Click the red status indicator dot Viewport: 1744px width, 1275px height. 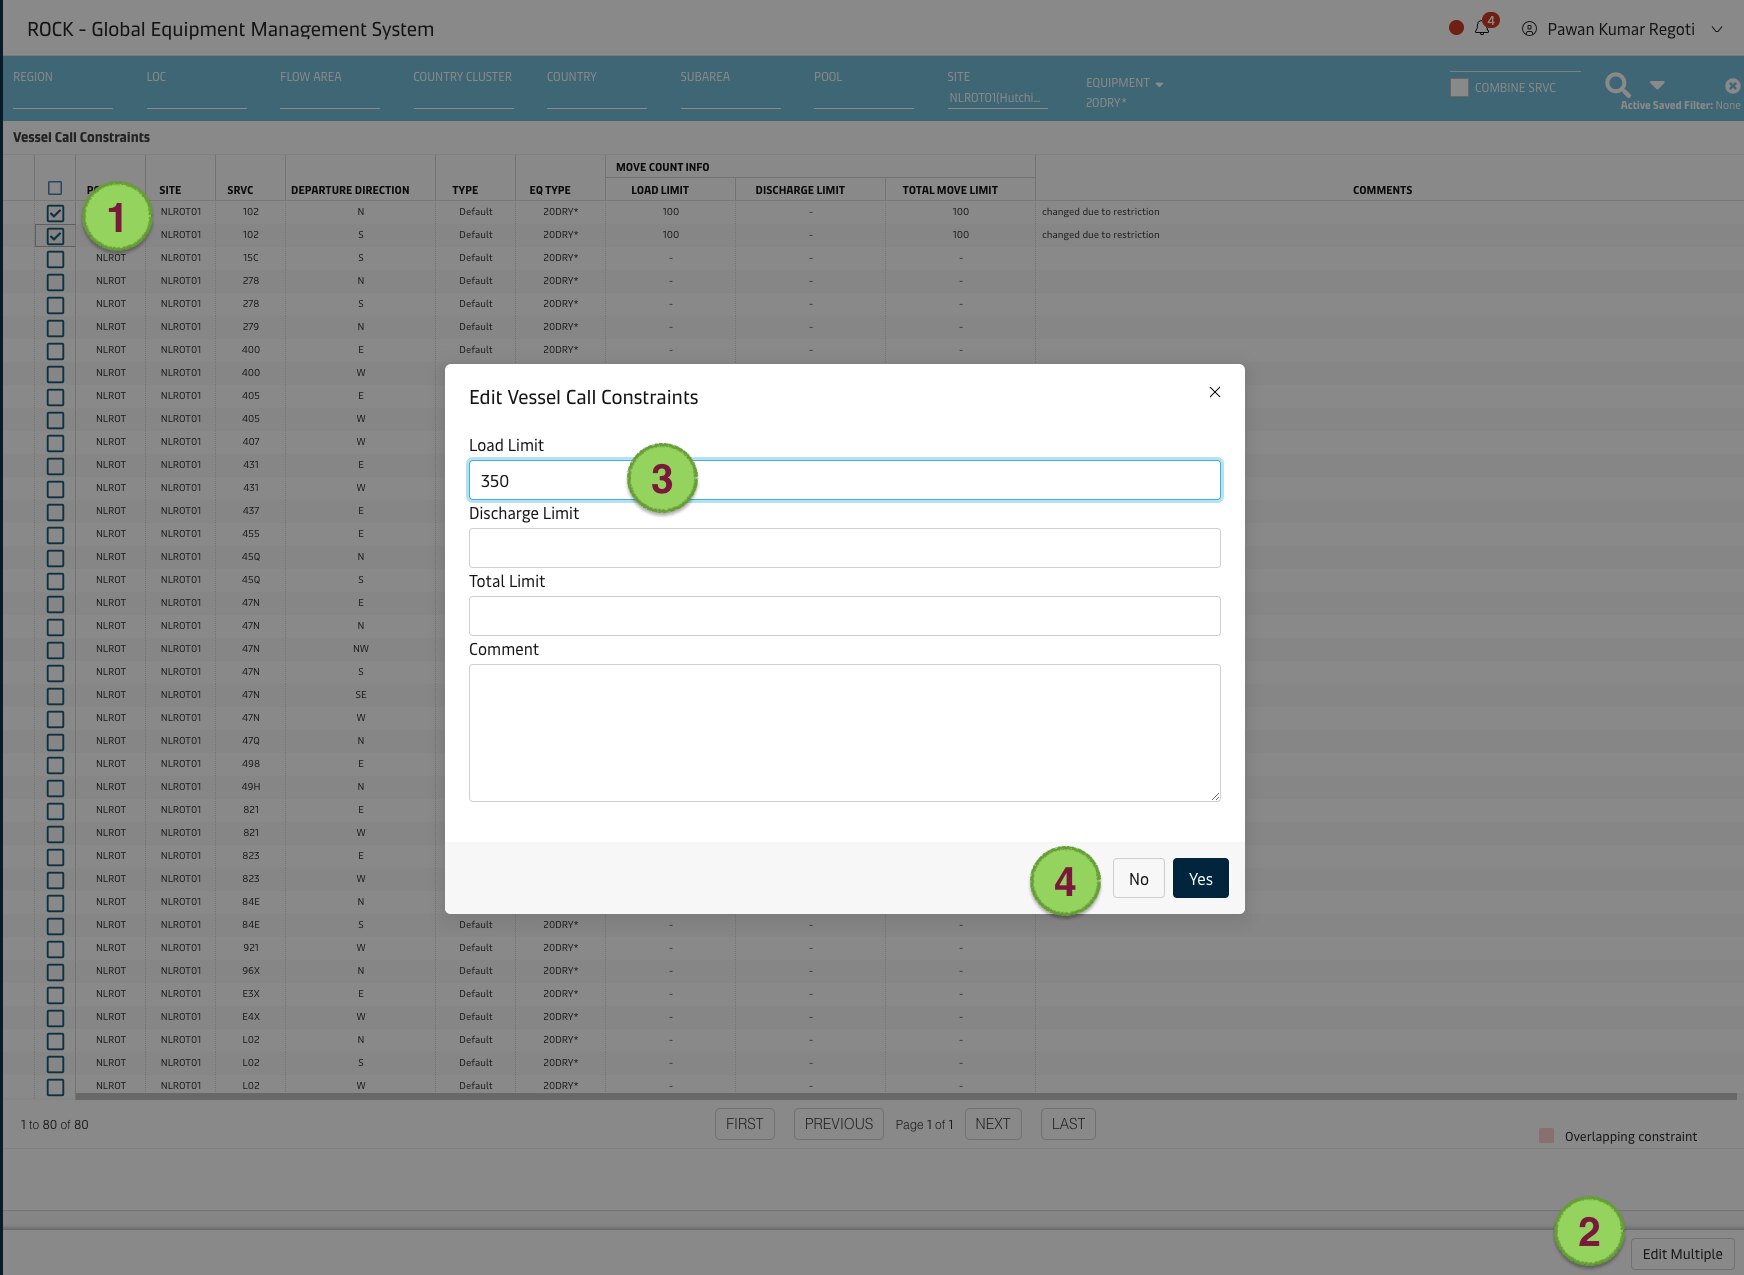coord(1456,28)
